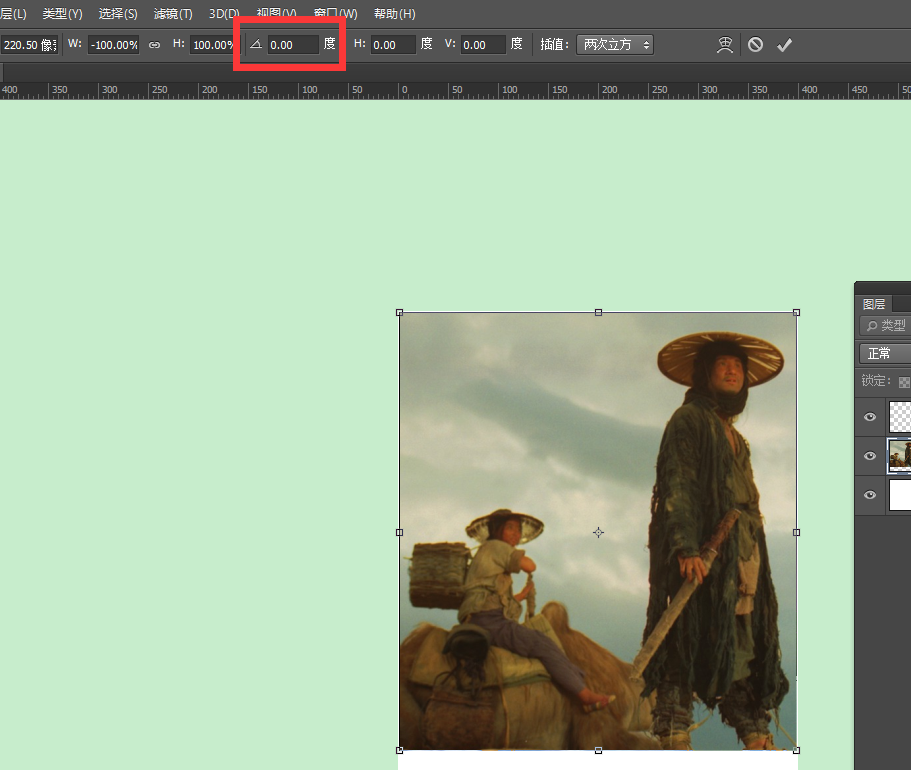Hide the white background layer eye icon
The image size is (911, 770).
[870, 495]
